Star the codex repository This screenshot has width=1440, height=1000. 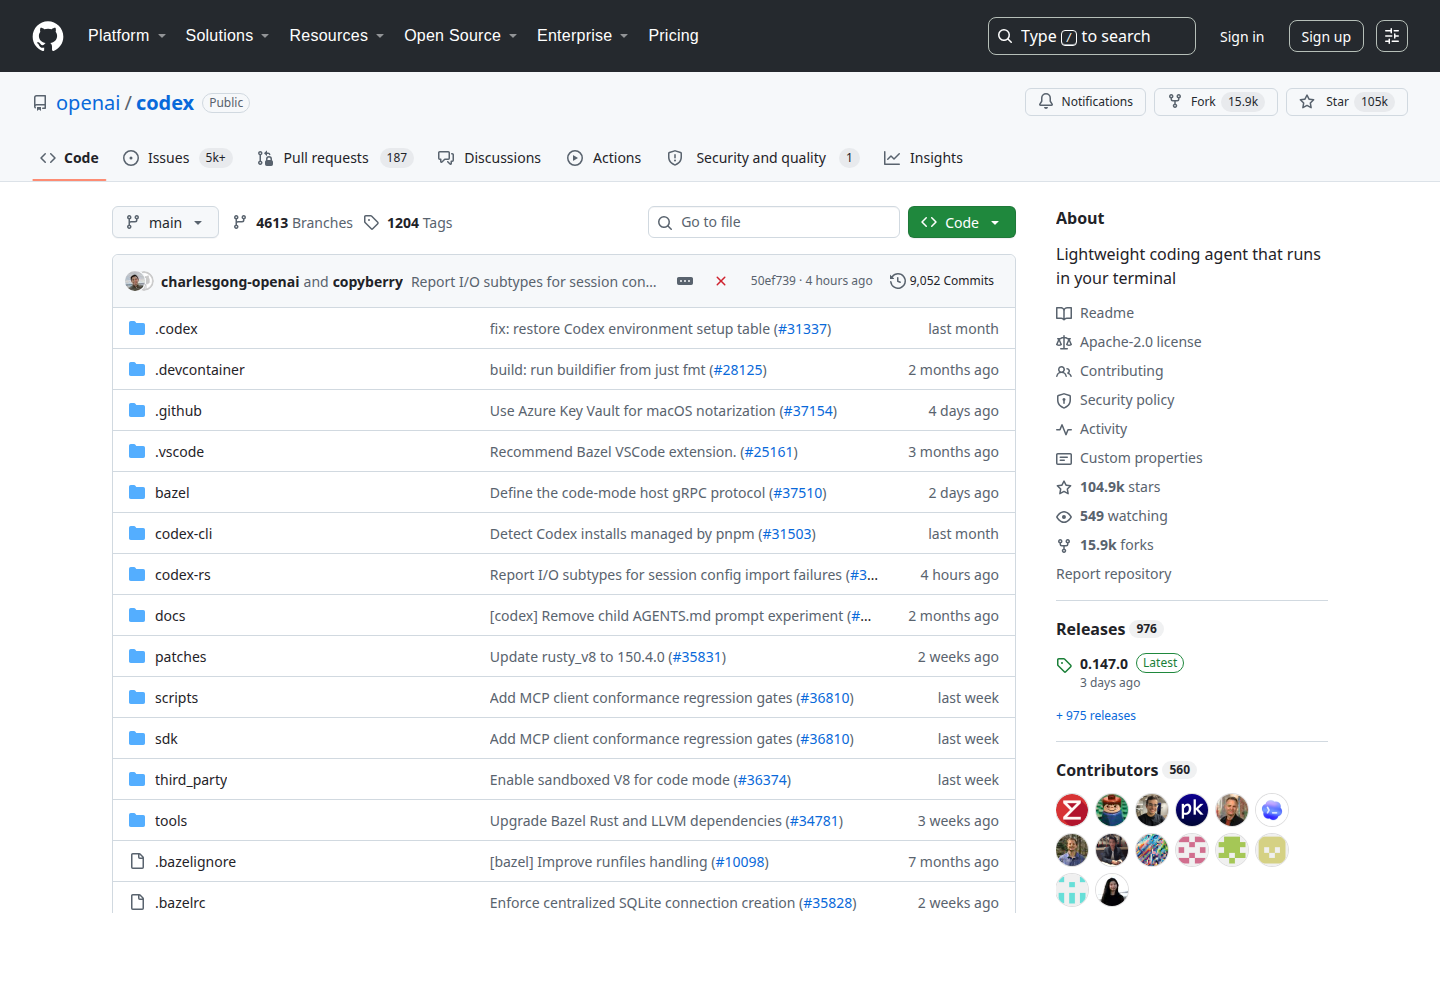point(1346,102)
